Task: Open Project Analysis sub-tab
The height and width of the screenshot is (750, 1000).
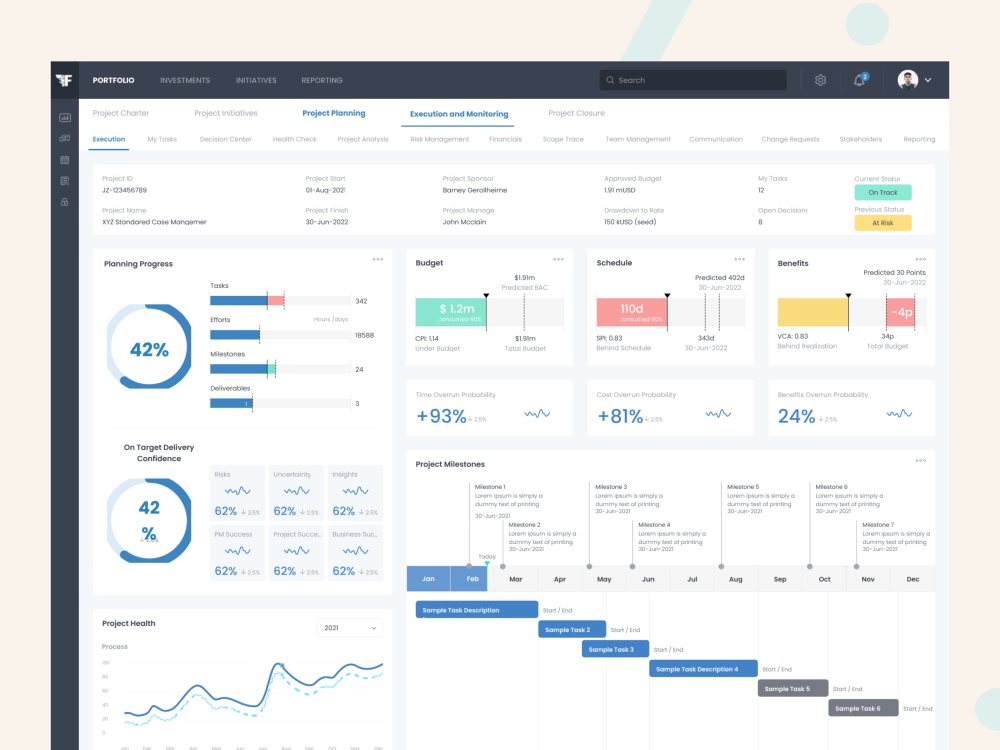Action: click(x=363, y=139)
